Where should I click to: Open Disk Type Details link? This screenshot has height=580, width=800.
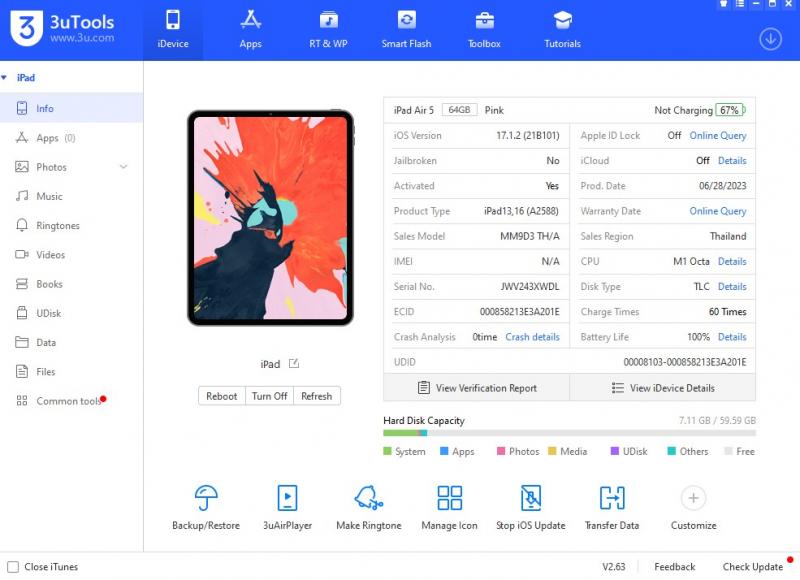732,287
